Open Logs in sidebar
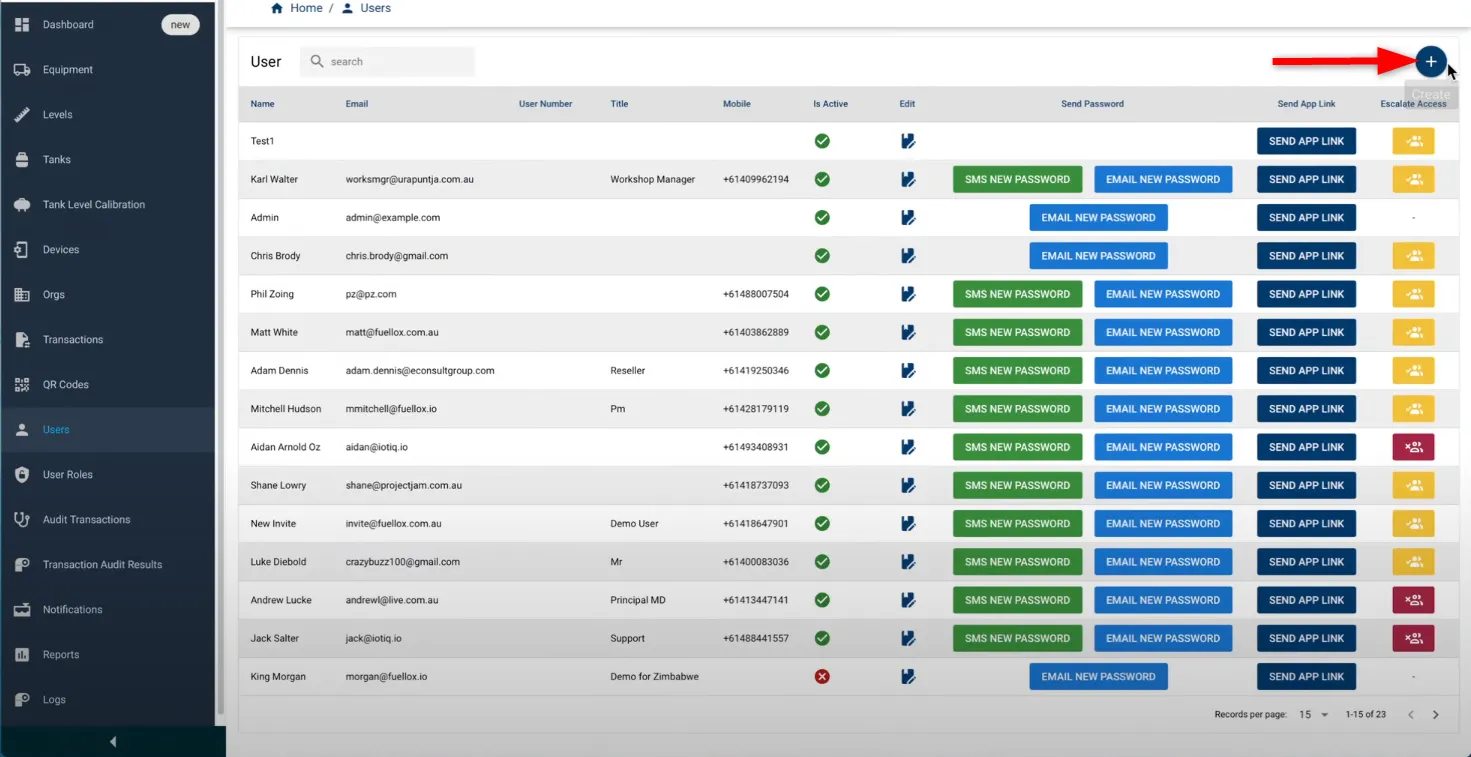Viewport: 1471px width, 757px height. (107, 700)
